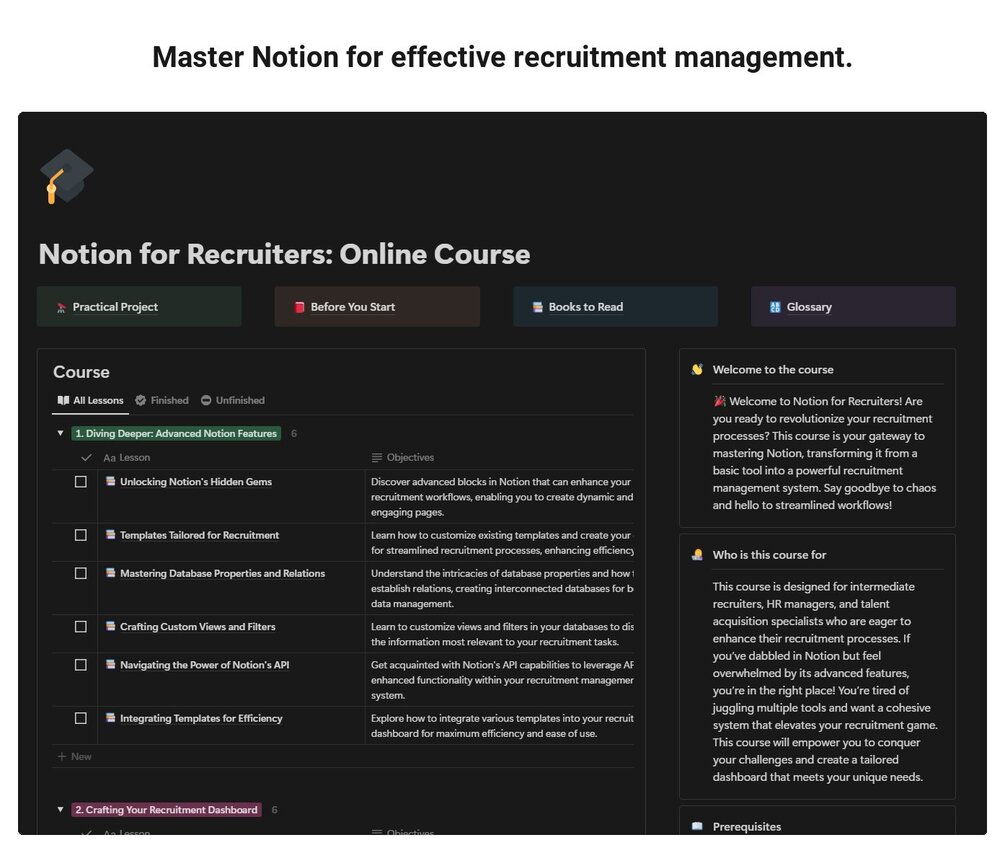This screenshot has width=1005, height=853.
Task: Click the page icon of Navigating Notion's API
Action: [110, 665]
